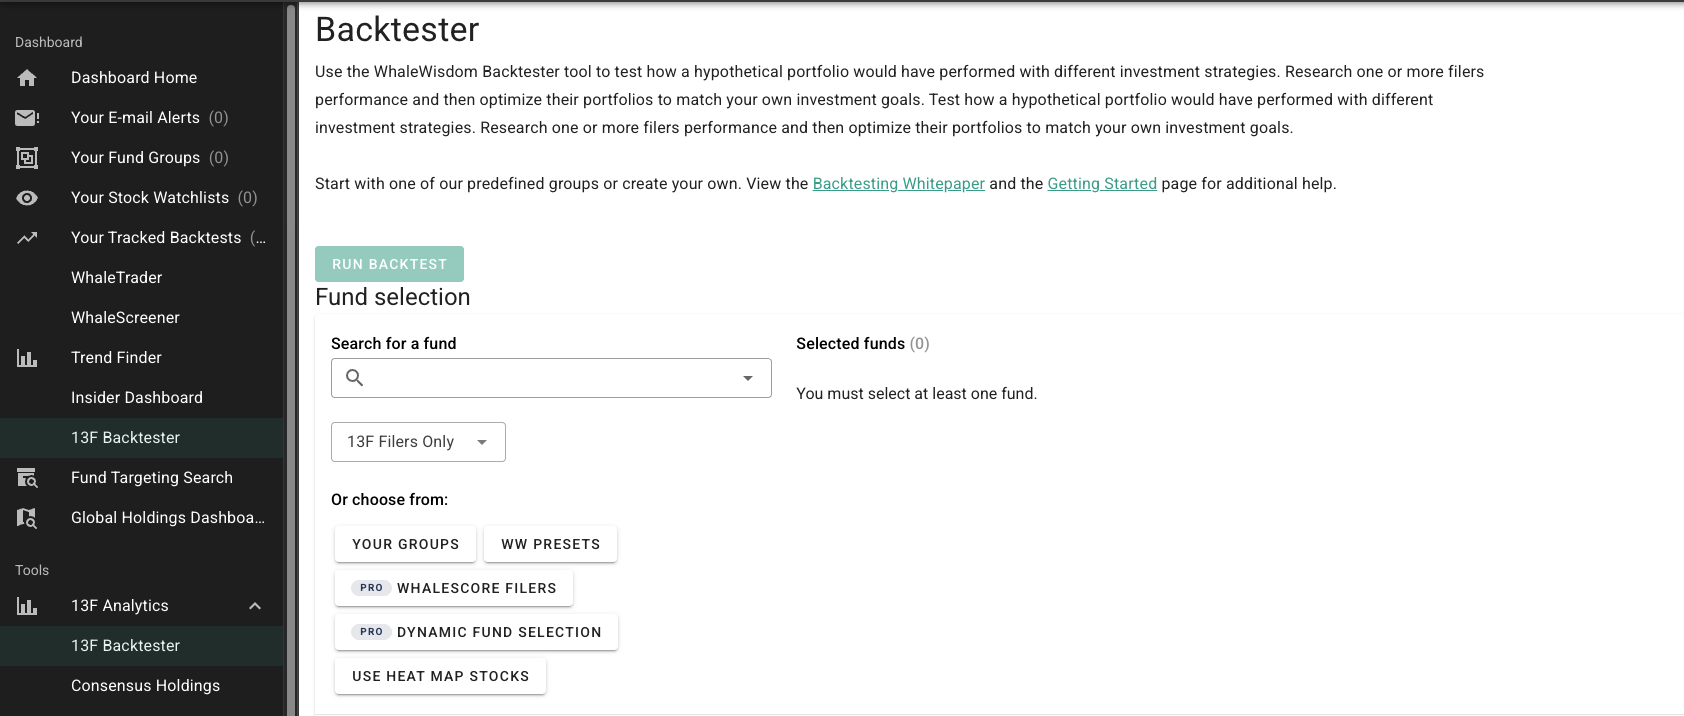Open the E-mail Alerts envelope icon
1684x716 pixels.
[x=27, y=118]
